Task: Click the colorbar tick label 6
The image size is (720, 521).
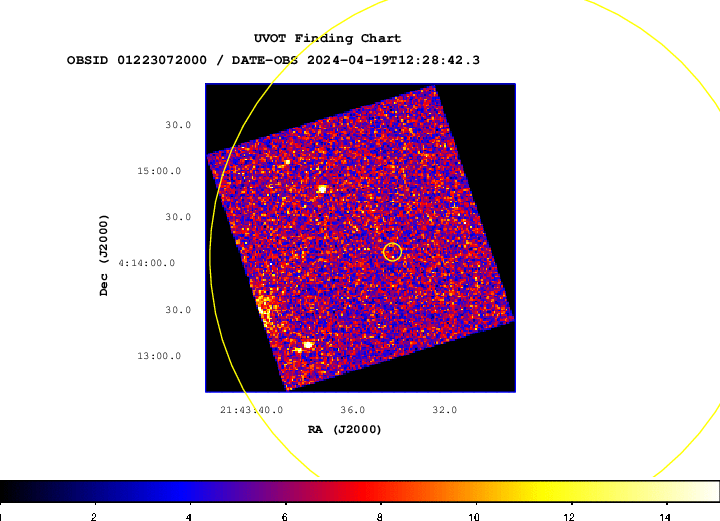Action: point(285,517)
